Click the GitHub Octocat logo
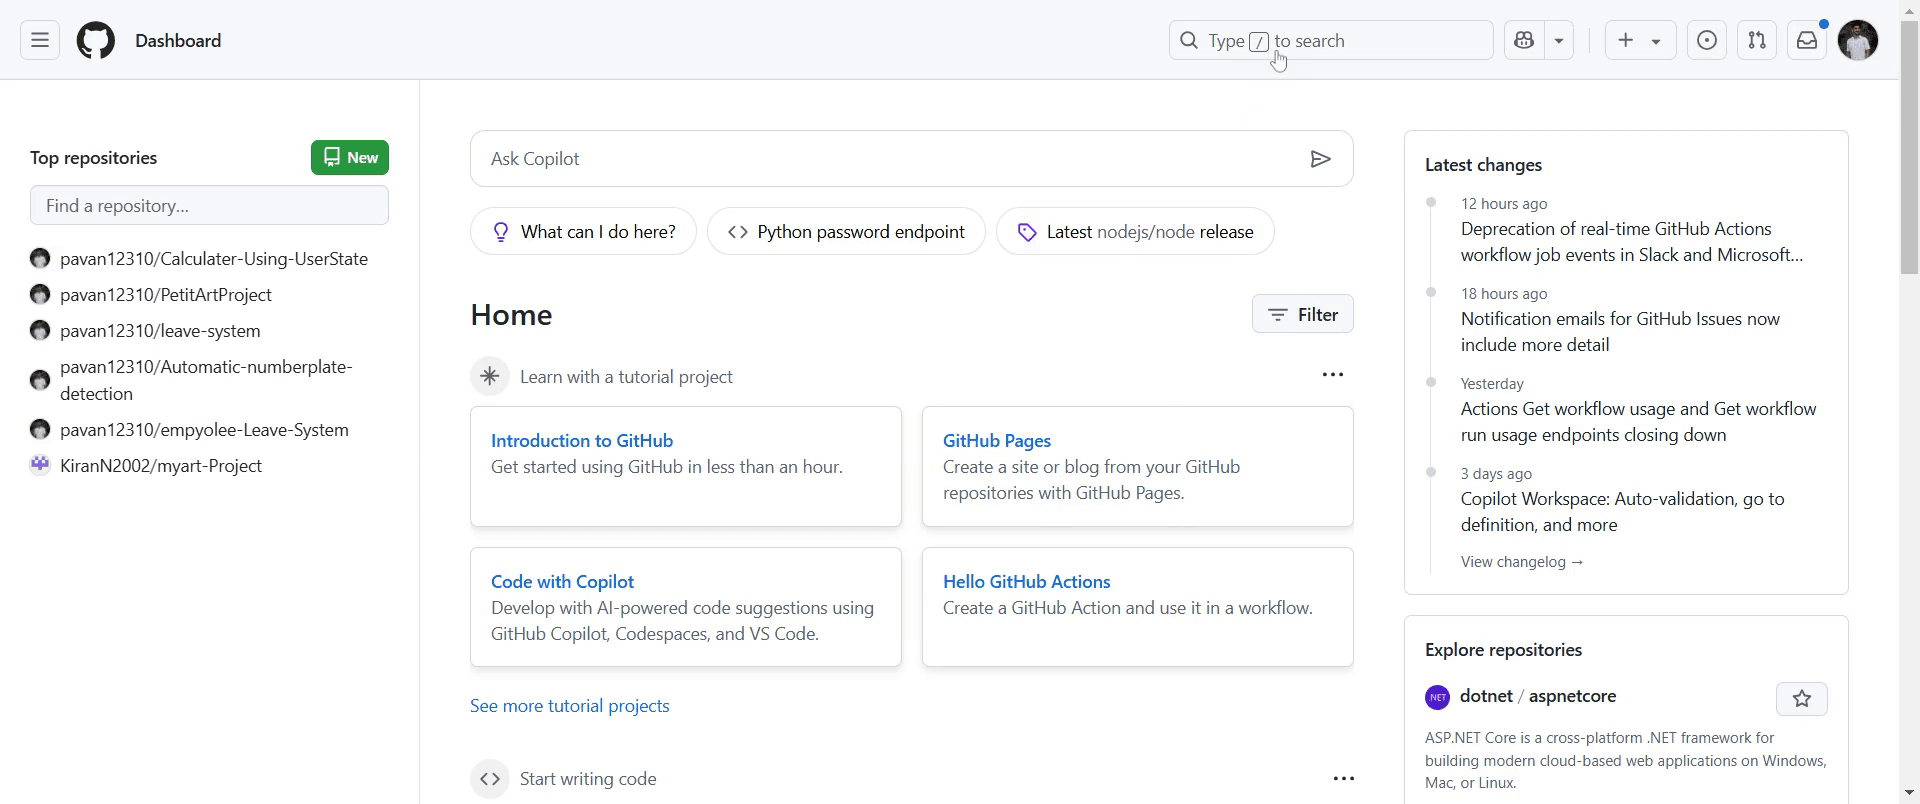1920x804 pixels. 96,41
